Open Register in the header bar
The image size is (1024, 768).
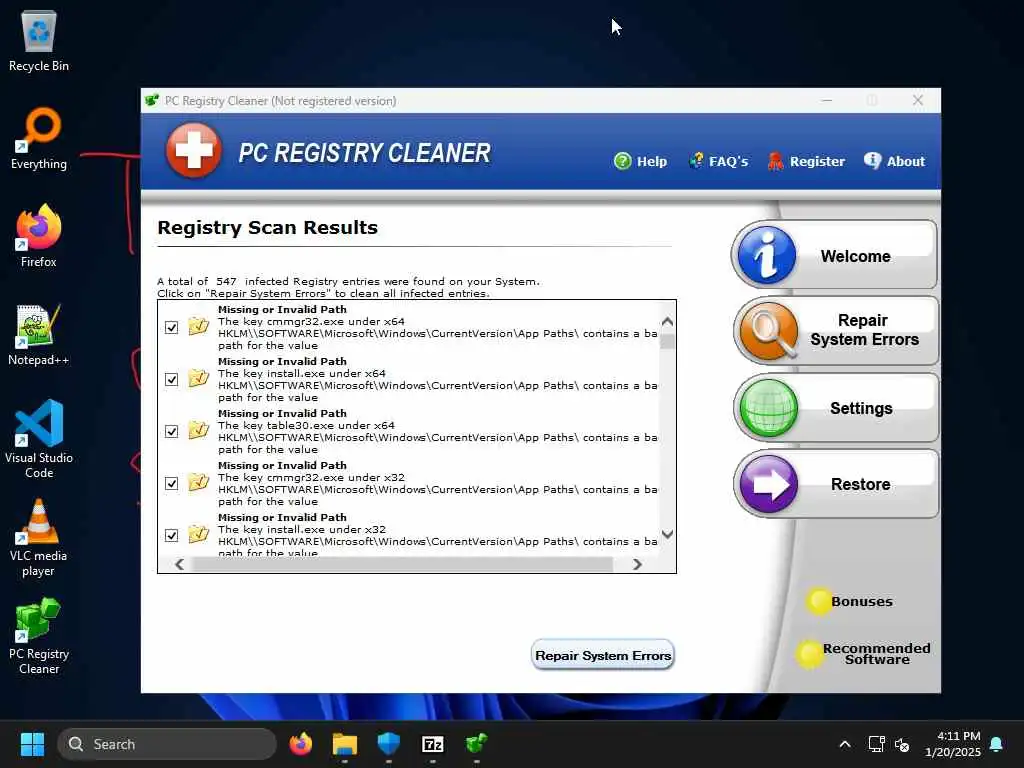click(806, 161)
